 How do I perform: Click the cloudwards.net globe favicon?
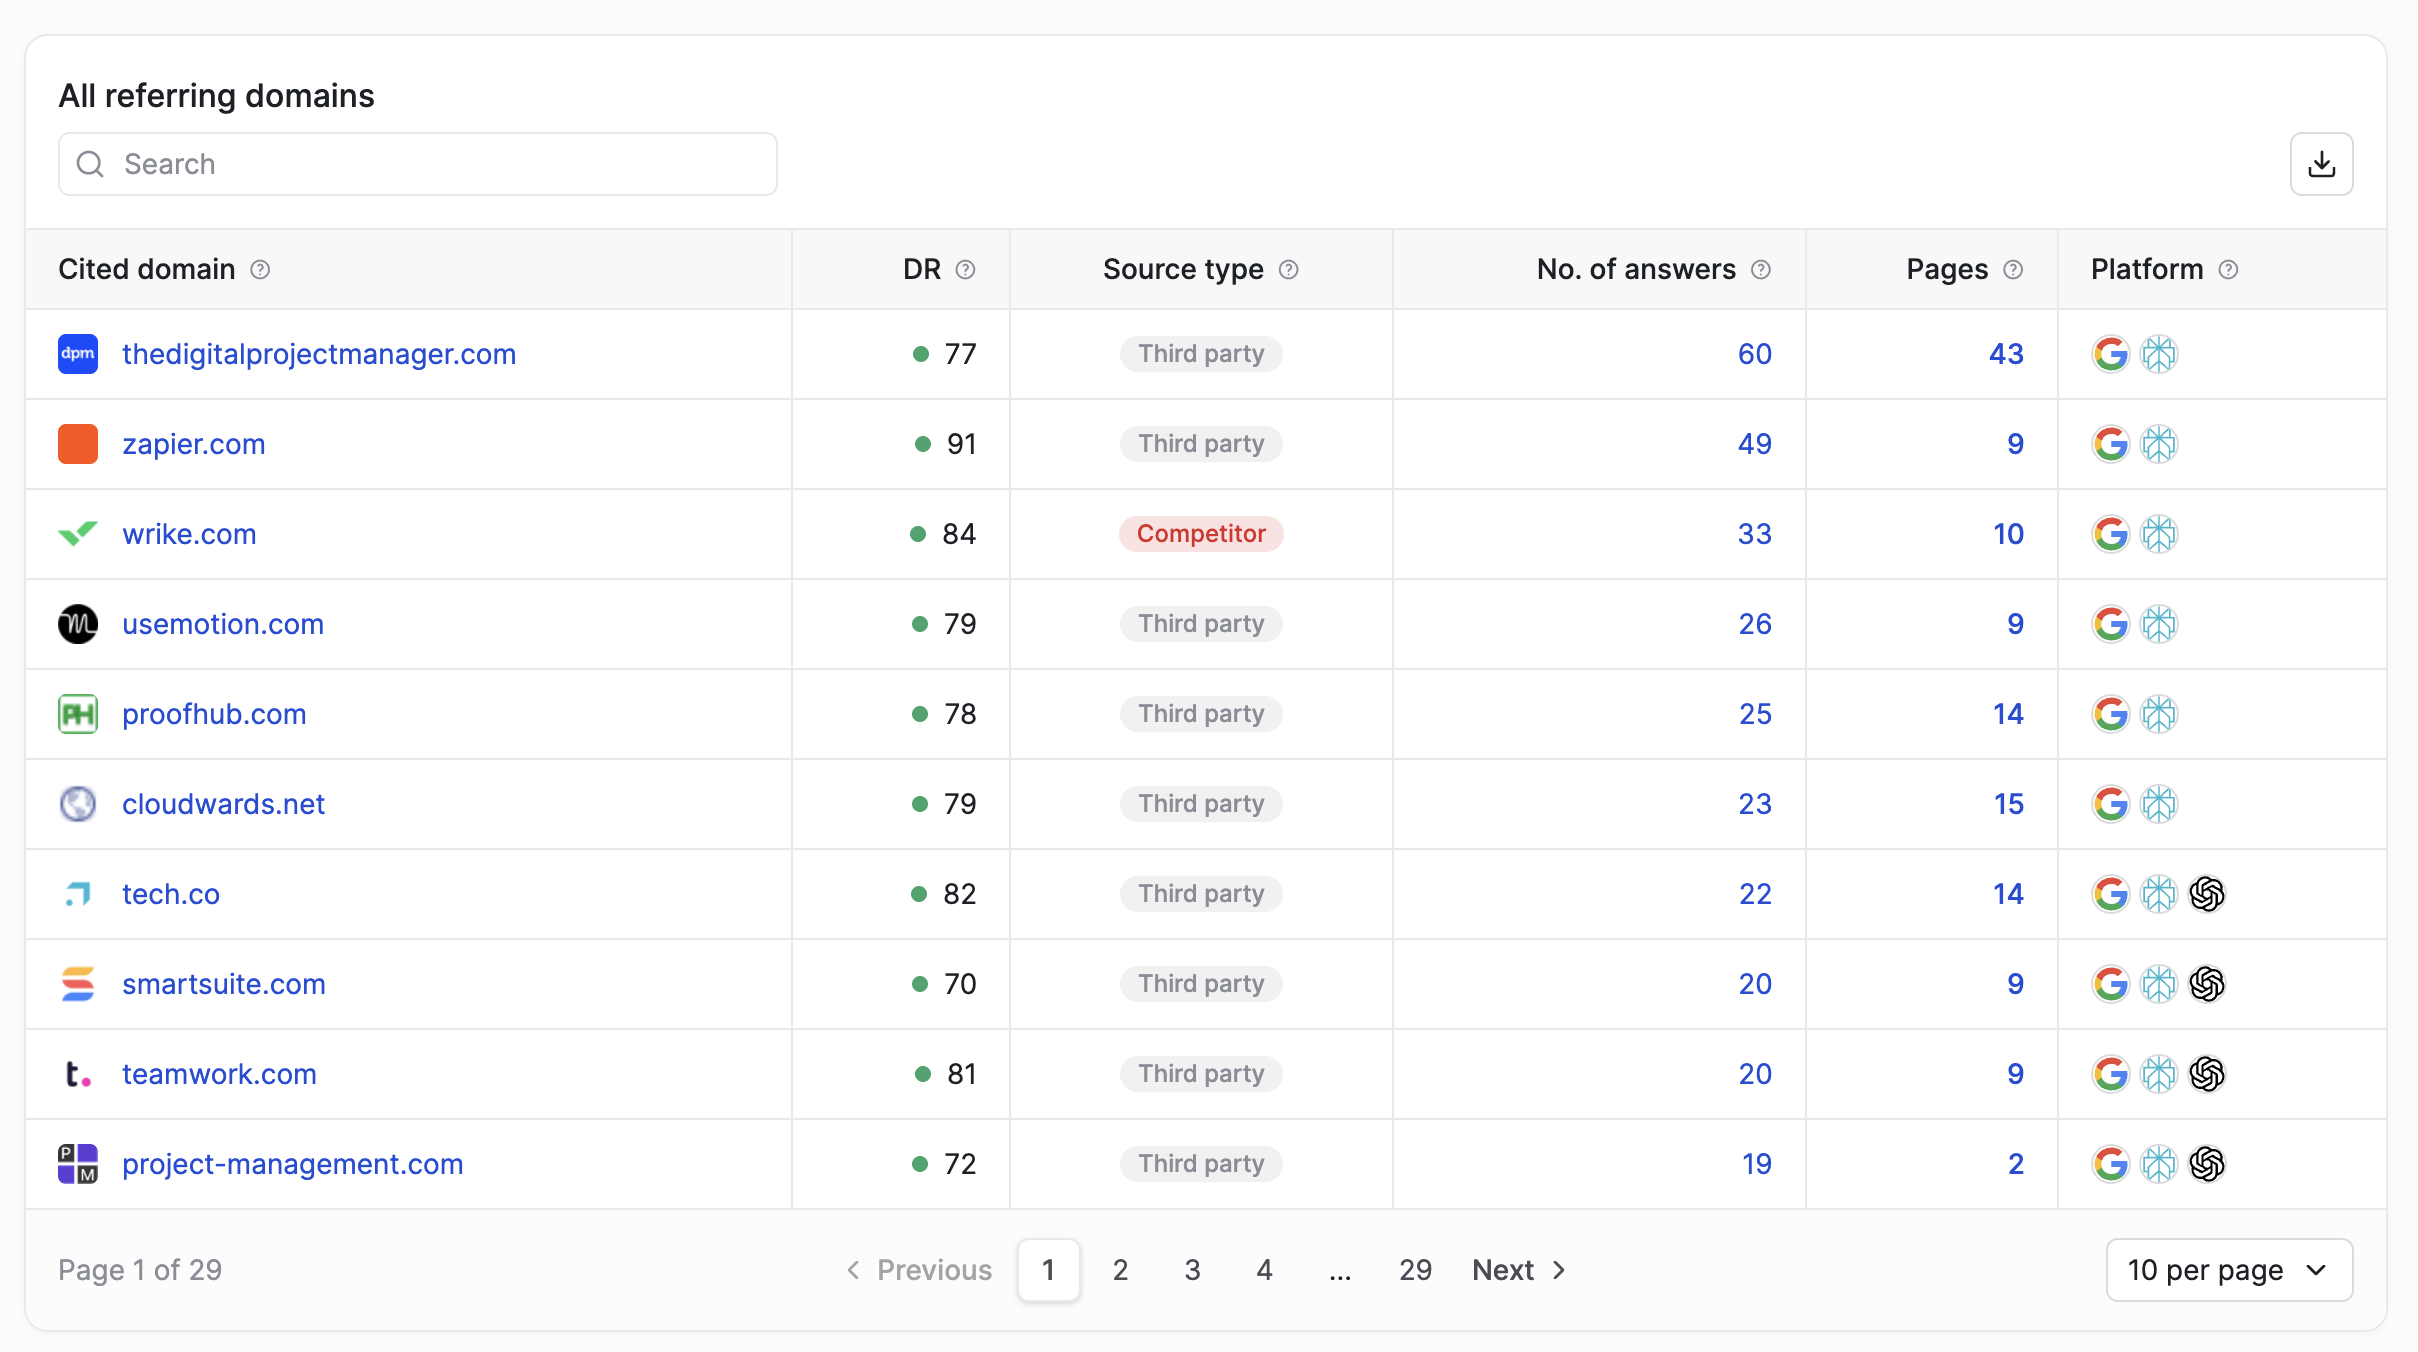point(78,804)
